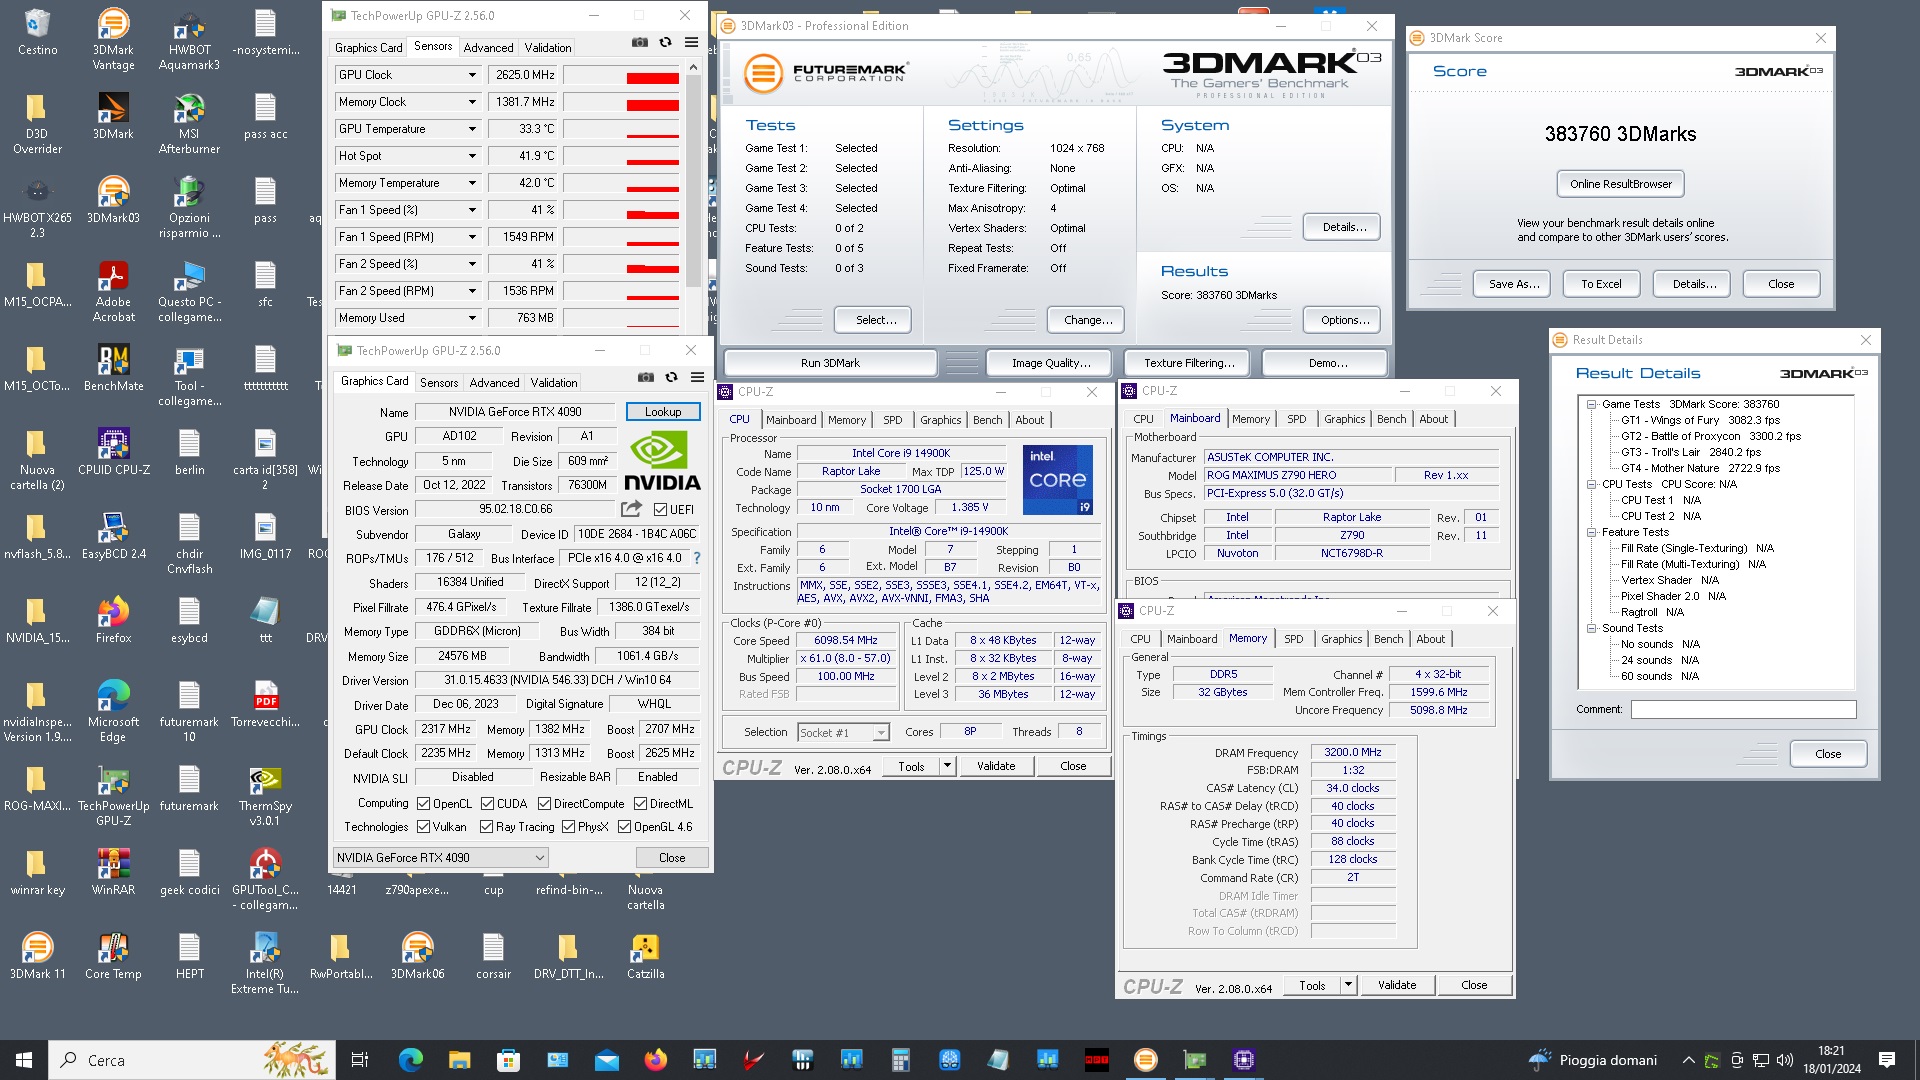Toggle the Ray Tracing checkbox
Image resolution: width=1920 pixels, height=1080 pixels.
487,827
